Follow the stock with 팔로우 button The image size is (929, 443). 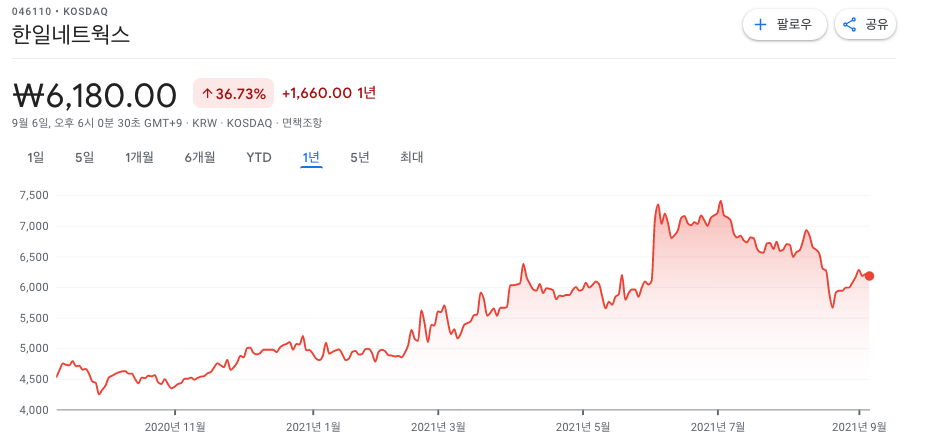pos(784,25)
